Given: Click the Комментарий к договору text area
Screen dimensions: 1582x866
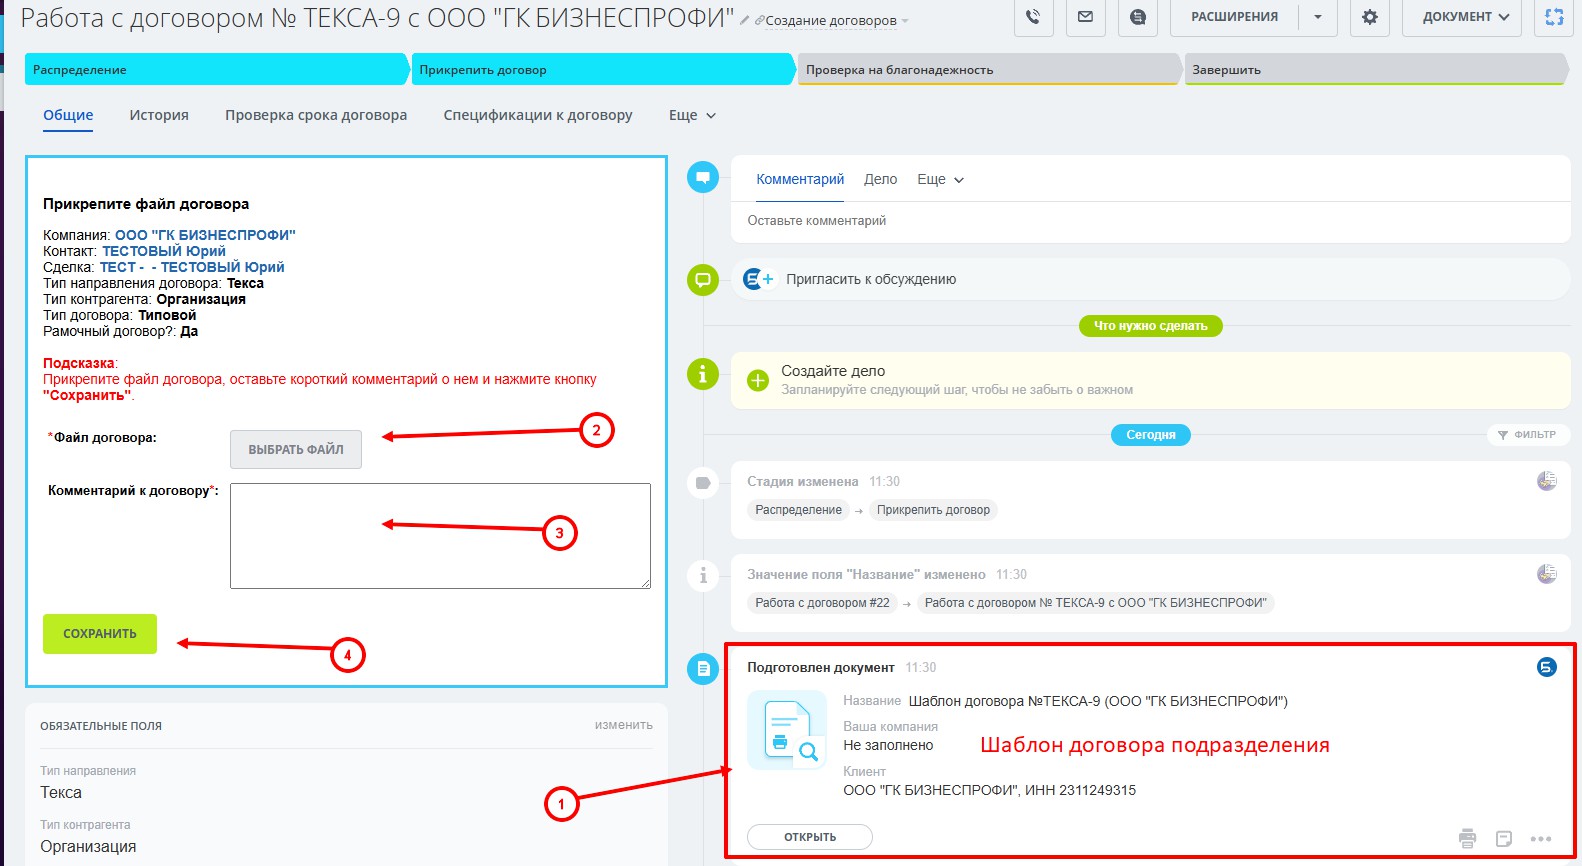Looking at the screenshot, I should tap(440, 536).
